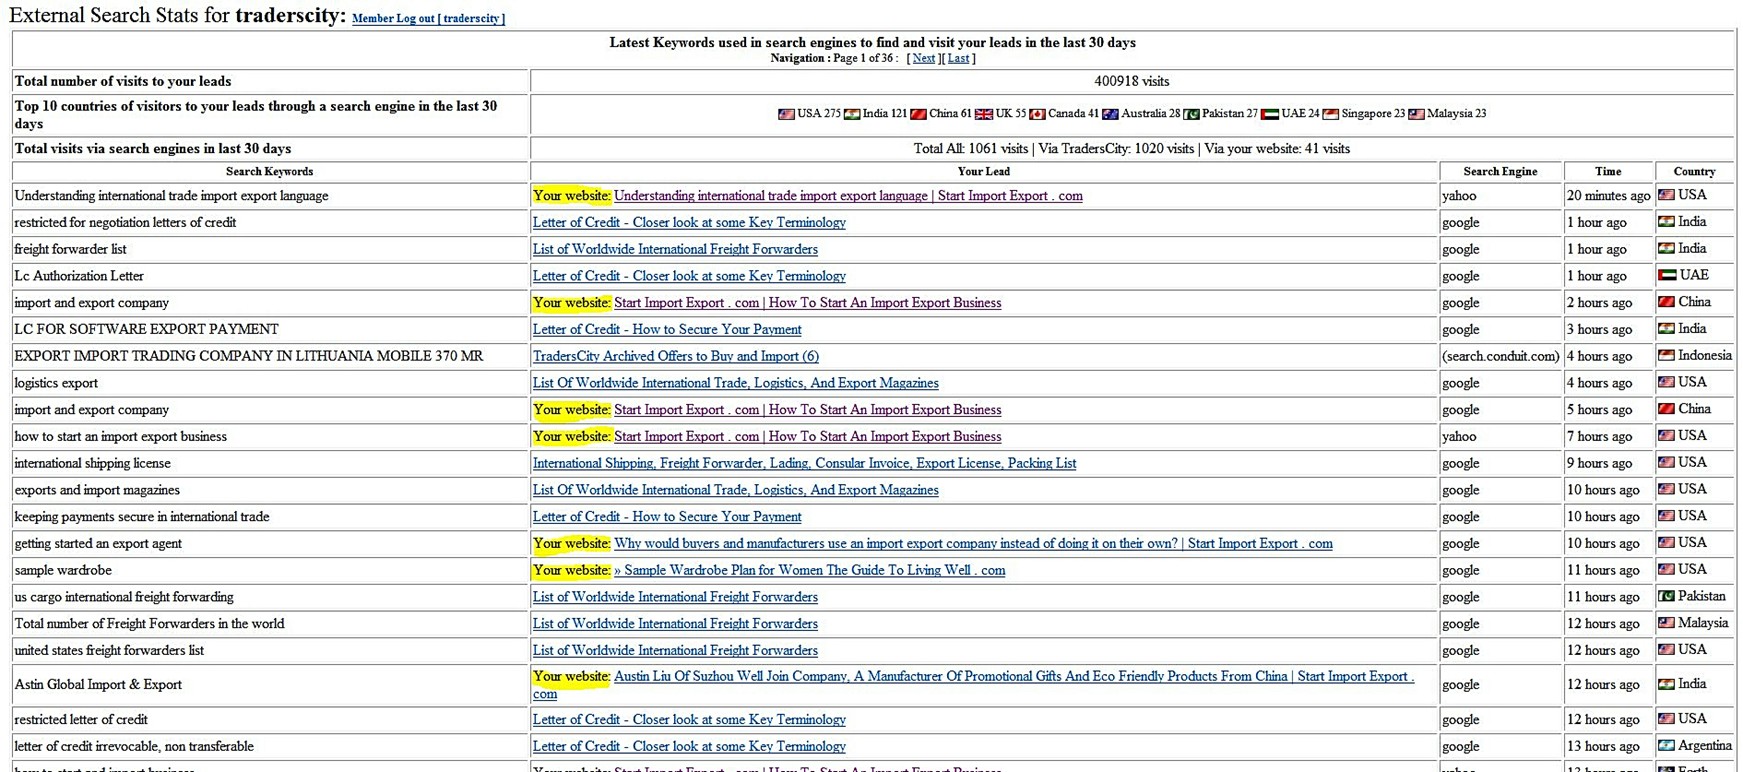Open the 'Sample Wardrobe Plan for Women' link
The image size is (1743, 772).
tap(810, 570)
